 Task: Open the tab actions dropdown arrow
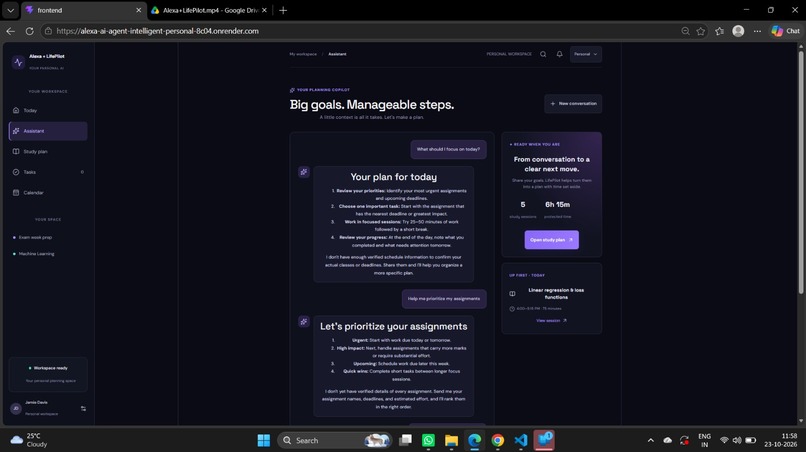[x=10, y=10]
